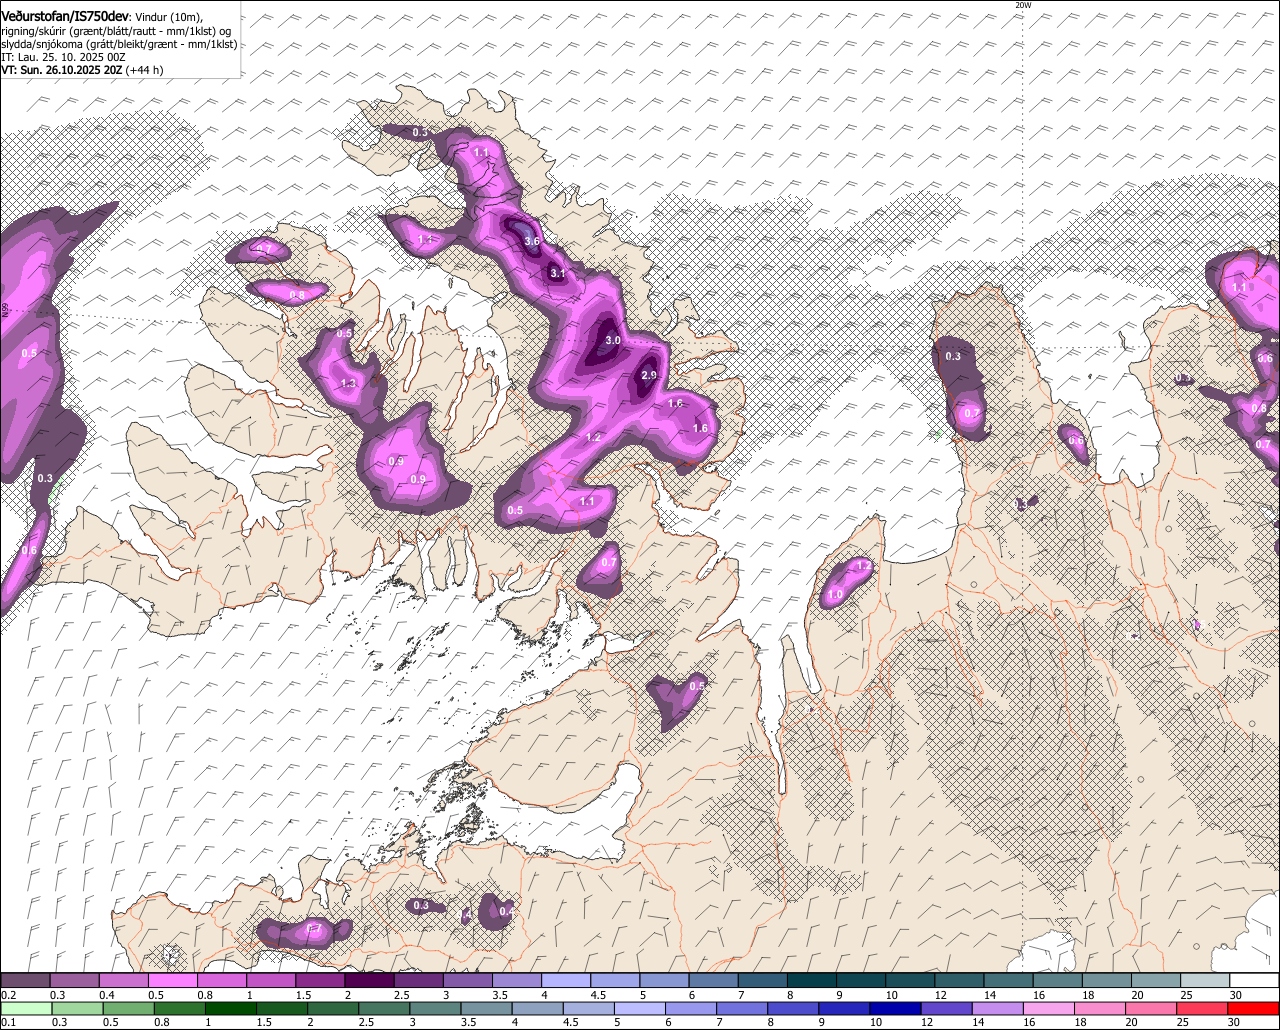The height and width of the screenshot is (1030, 1280).
Task: Click the 2.9 value on the map
Action: 648,376
